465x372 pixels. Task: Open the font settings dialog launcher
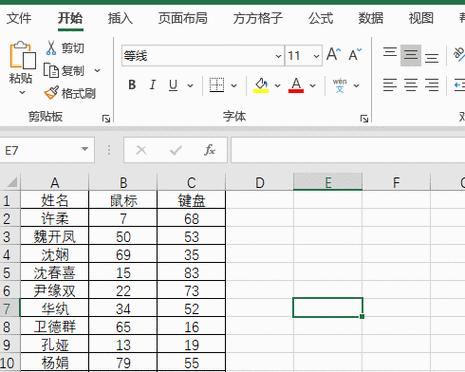(x=364, y=119)
